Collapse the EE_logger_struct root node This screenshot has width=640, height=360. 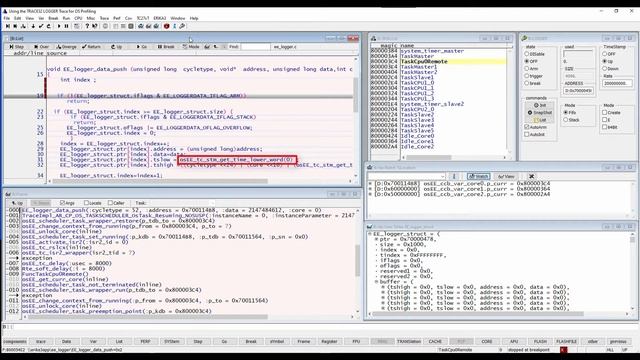[370, 234]
